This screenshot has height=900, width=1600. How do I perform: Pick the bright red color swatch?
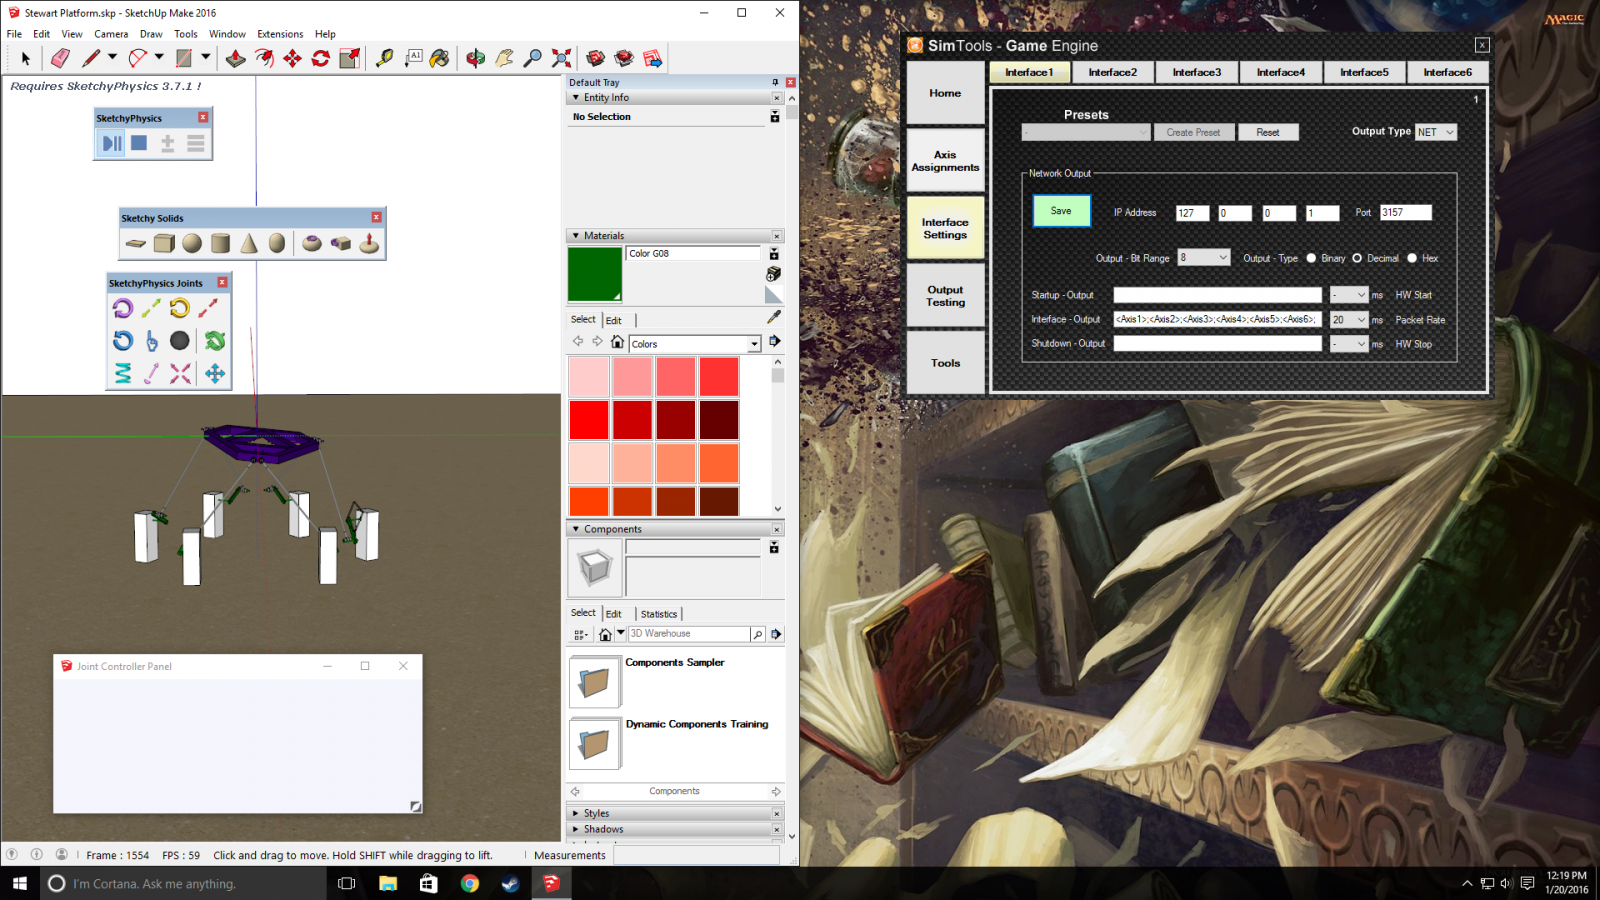pyautogui.click(x=589, y=420)
